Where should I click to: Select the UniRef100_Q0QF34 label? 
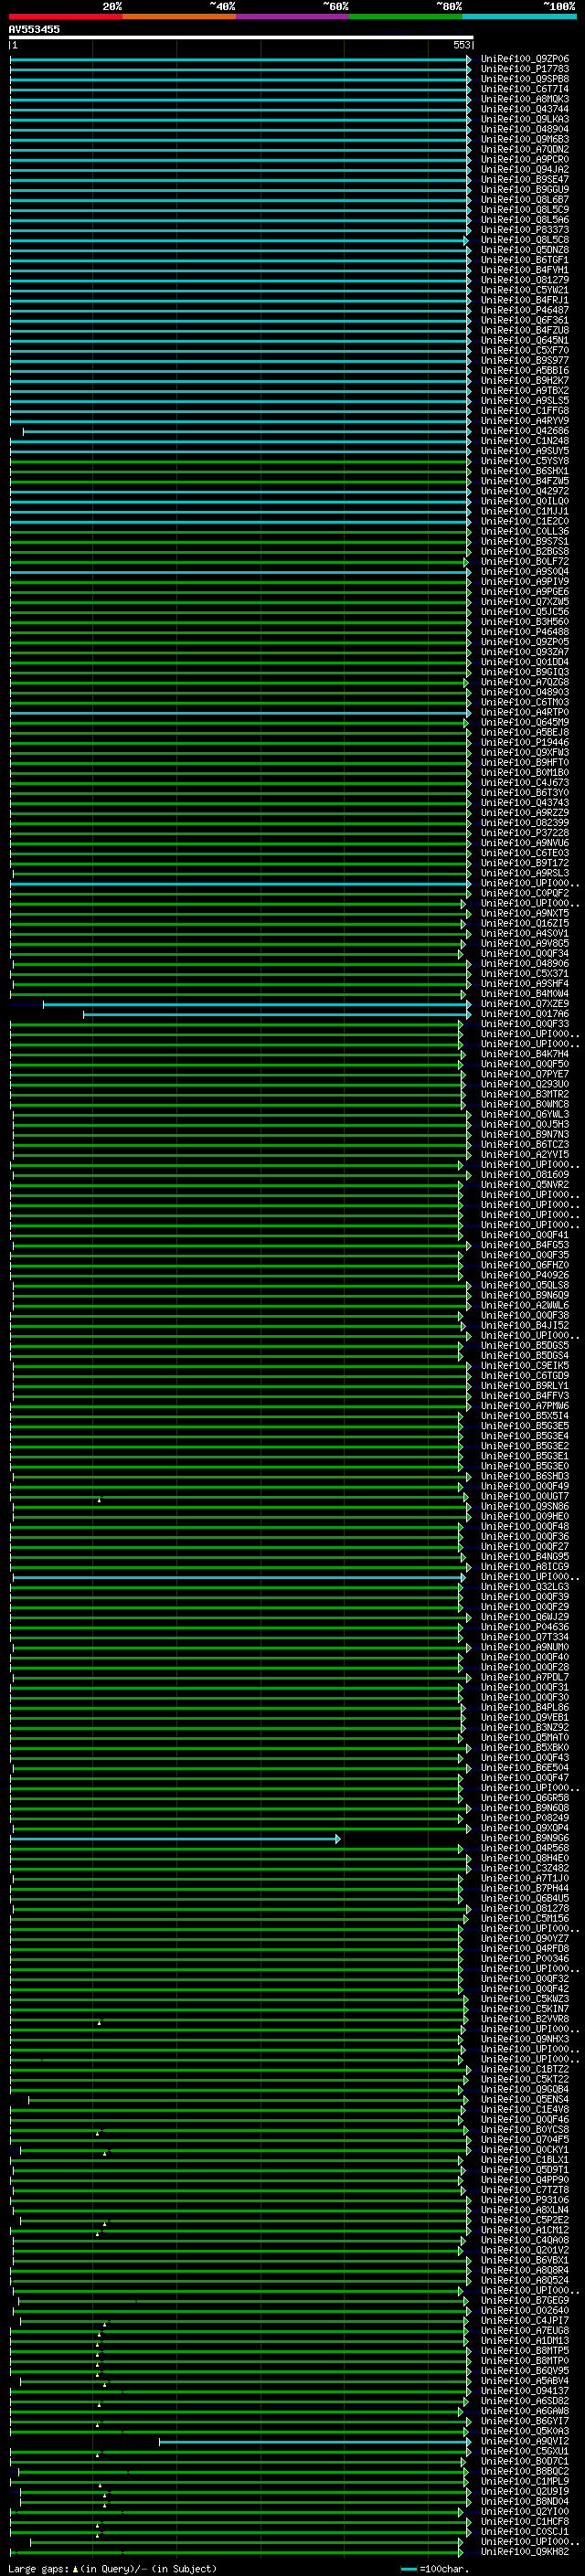[525, 953]
